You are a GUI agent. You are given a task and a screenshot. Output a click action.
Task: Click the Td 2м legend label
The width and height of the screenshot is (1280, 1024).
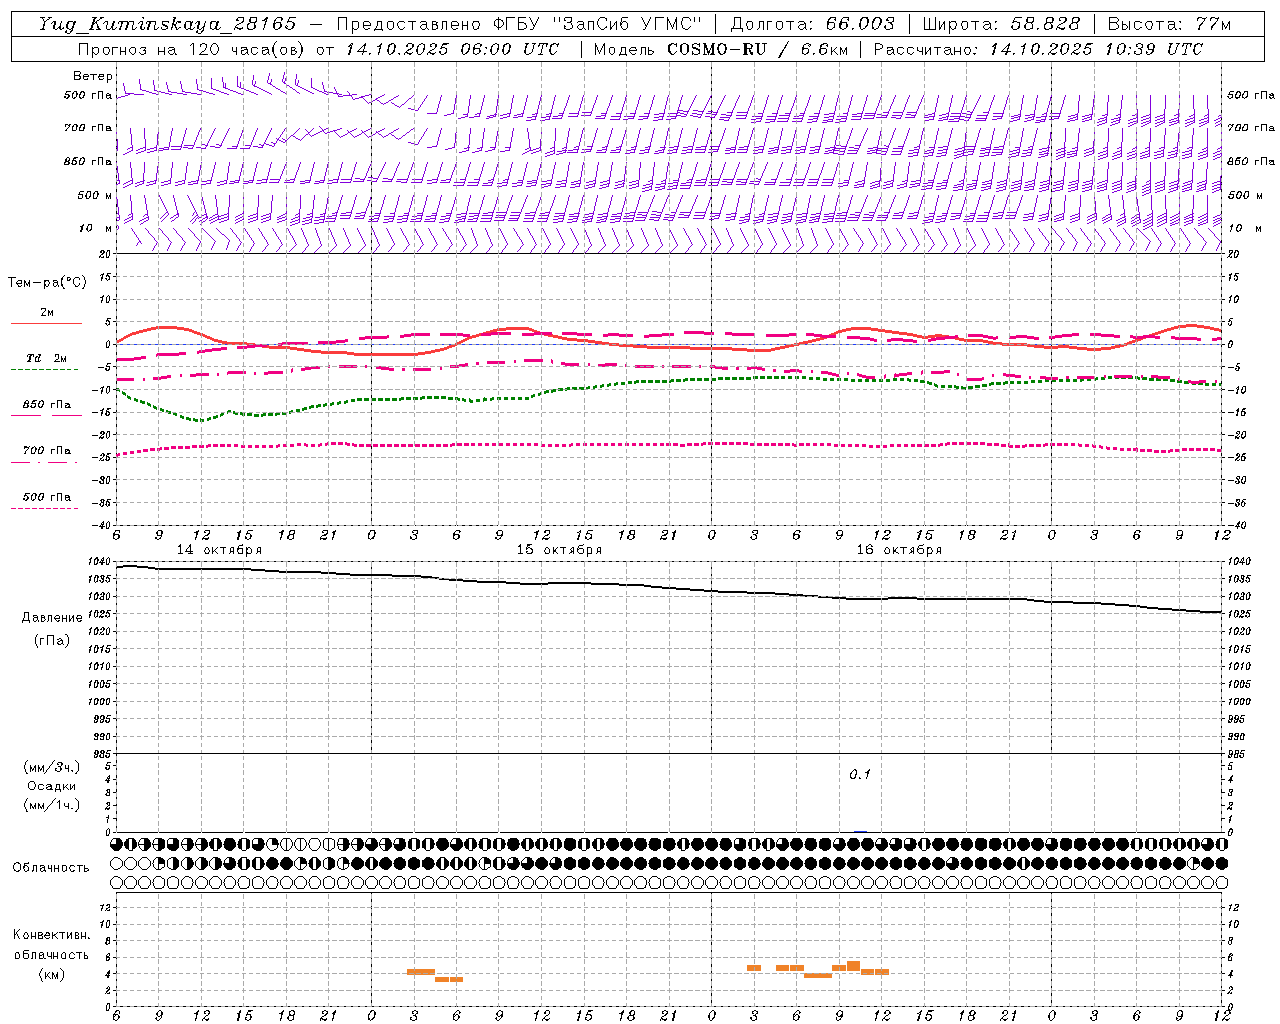tap(46, 358)
